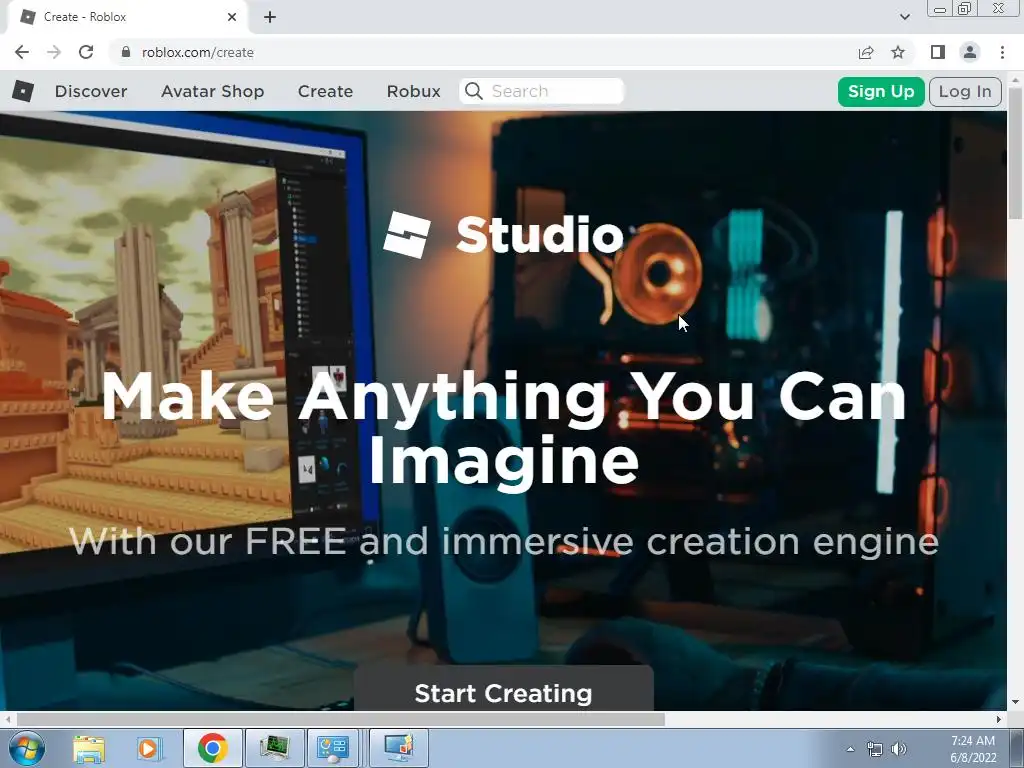Close the Create - Roblox tab
The height and width of the screenshot is (768, 1024).
232,17
